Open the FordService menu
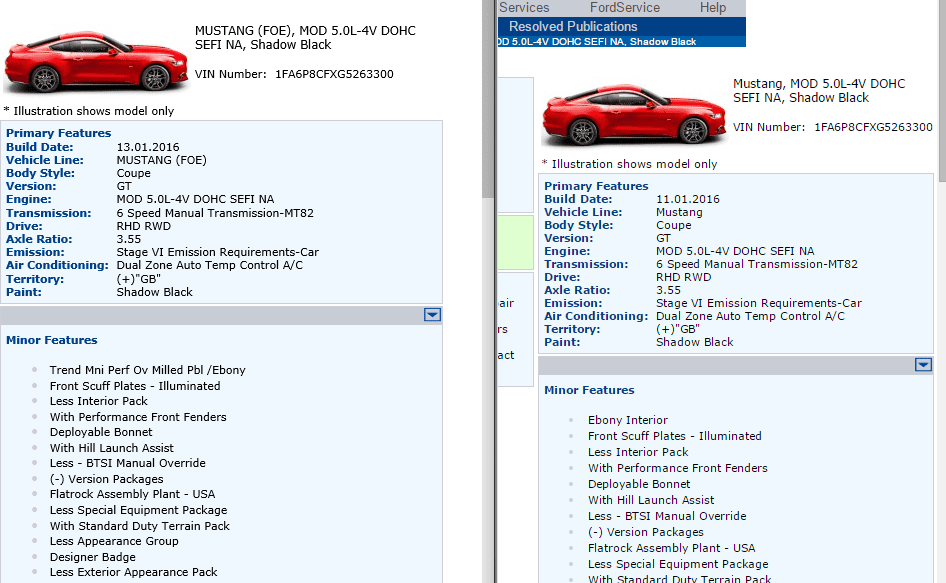 coord(624,8)
